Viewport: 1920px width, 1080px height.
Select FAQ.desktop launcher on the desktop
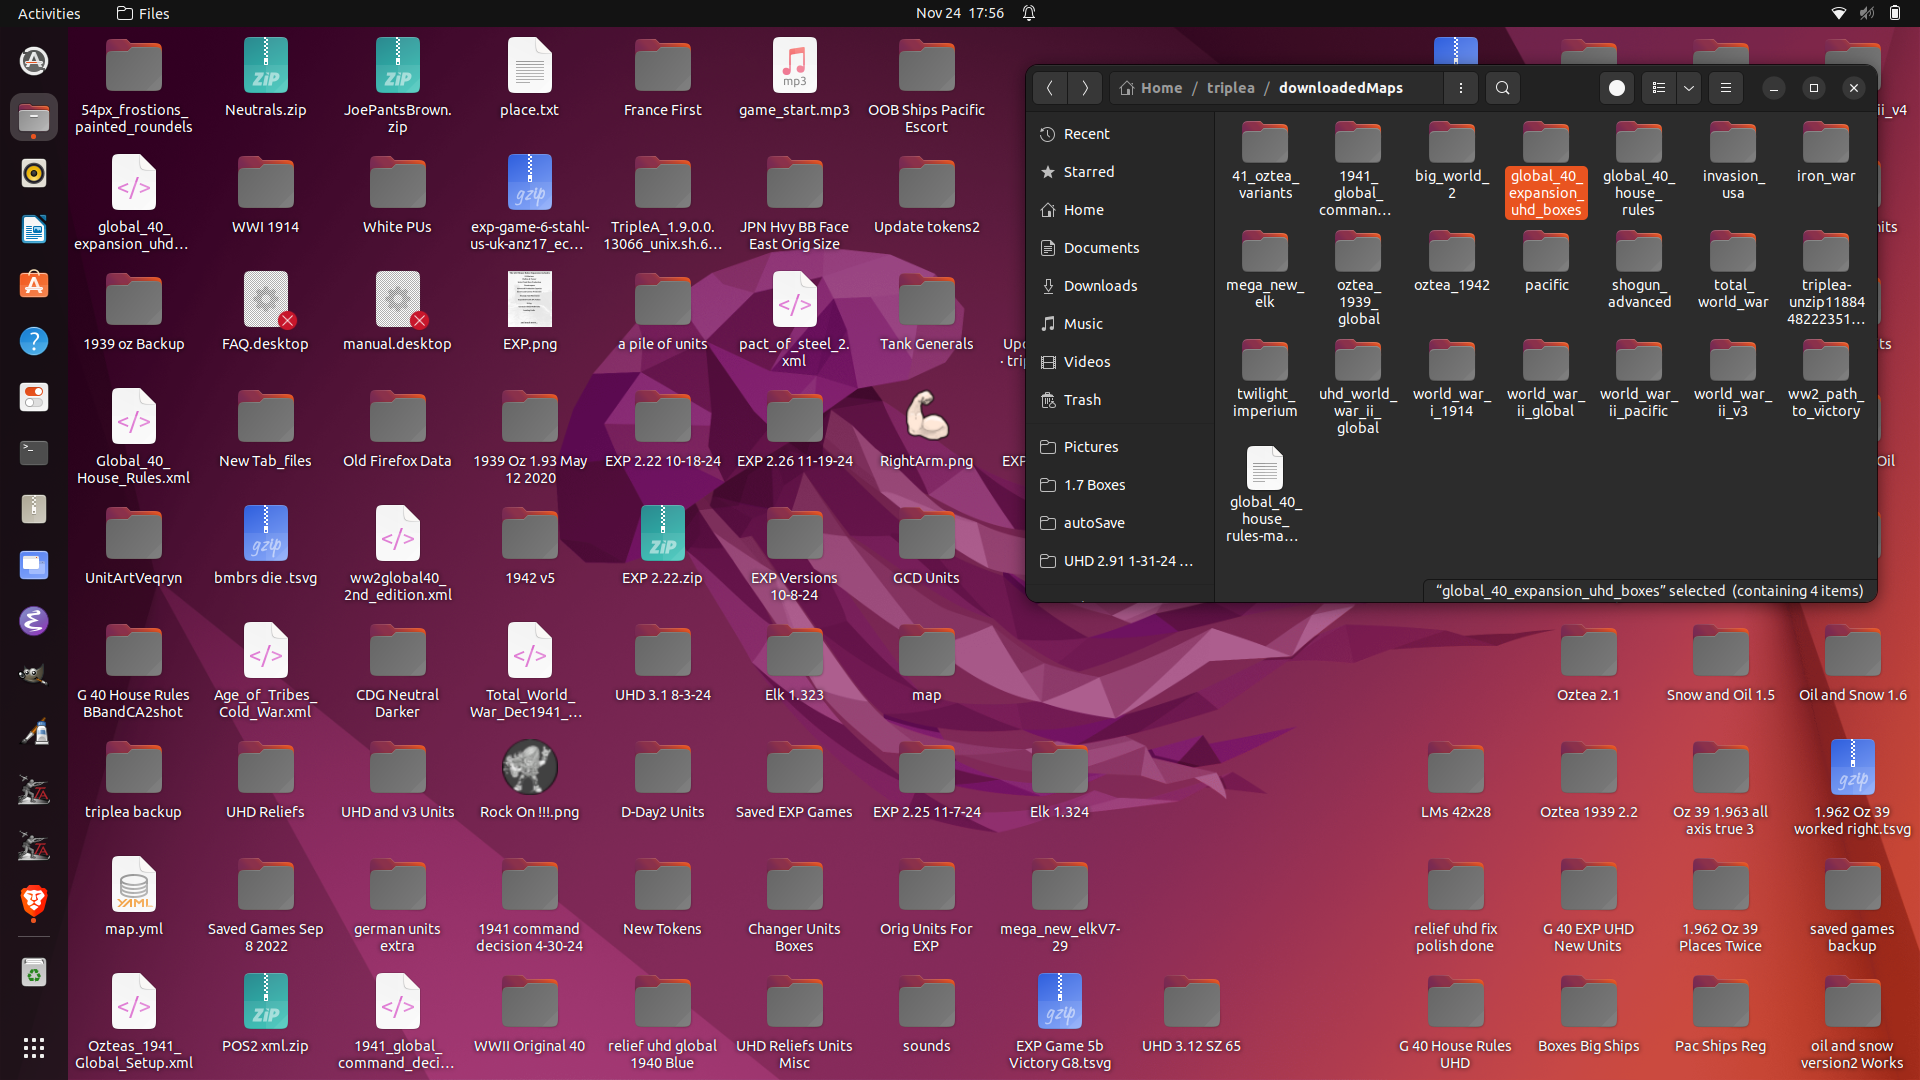click(265, 312)
